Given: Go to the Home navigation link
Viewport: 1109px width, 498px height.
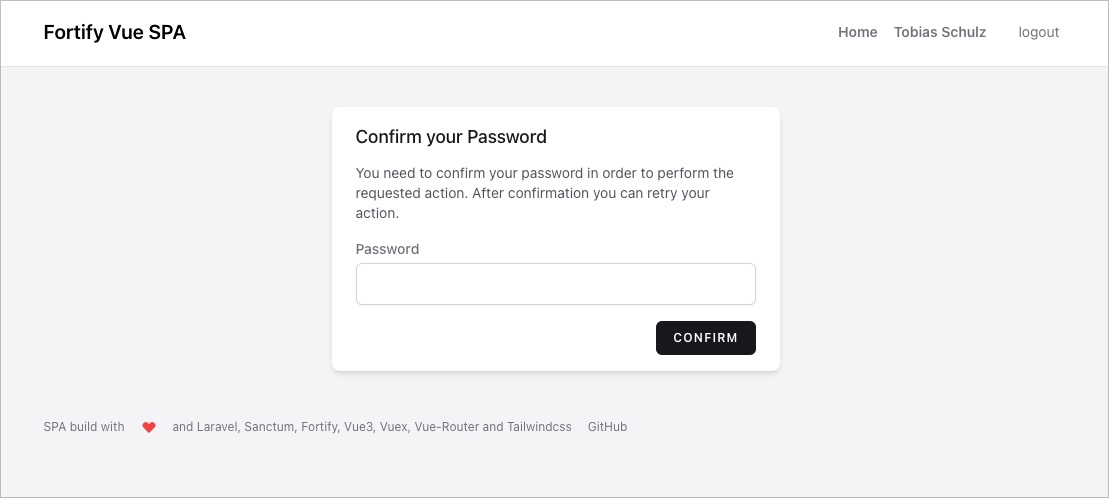Looking at the screenshot, I should click(857, 33).
